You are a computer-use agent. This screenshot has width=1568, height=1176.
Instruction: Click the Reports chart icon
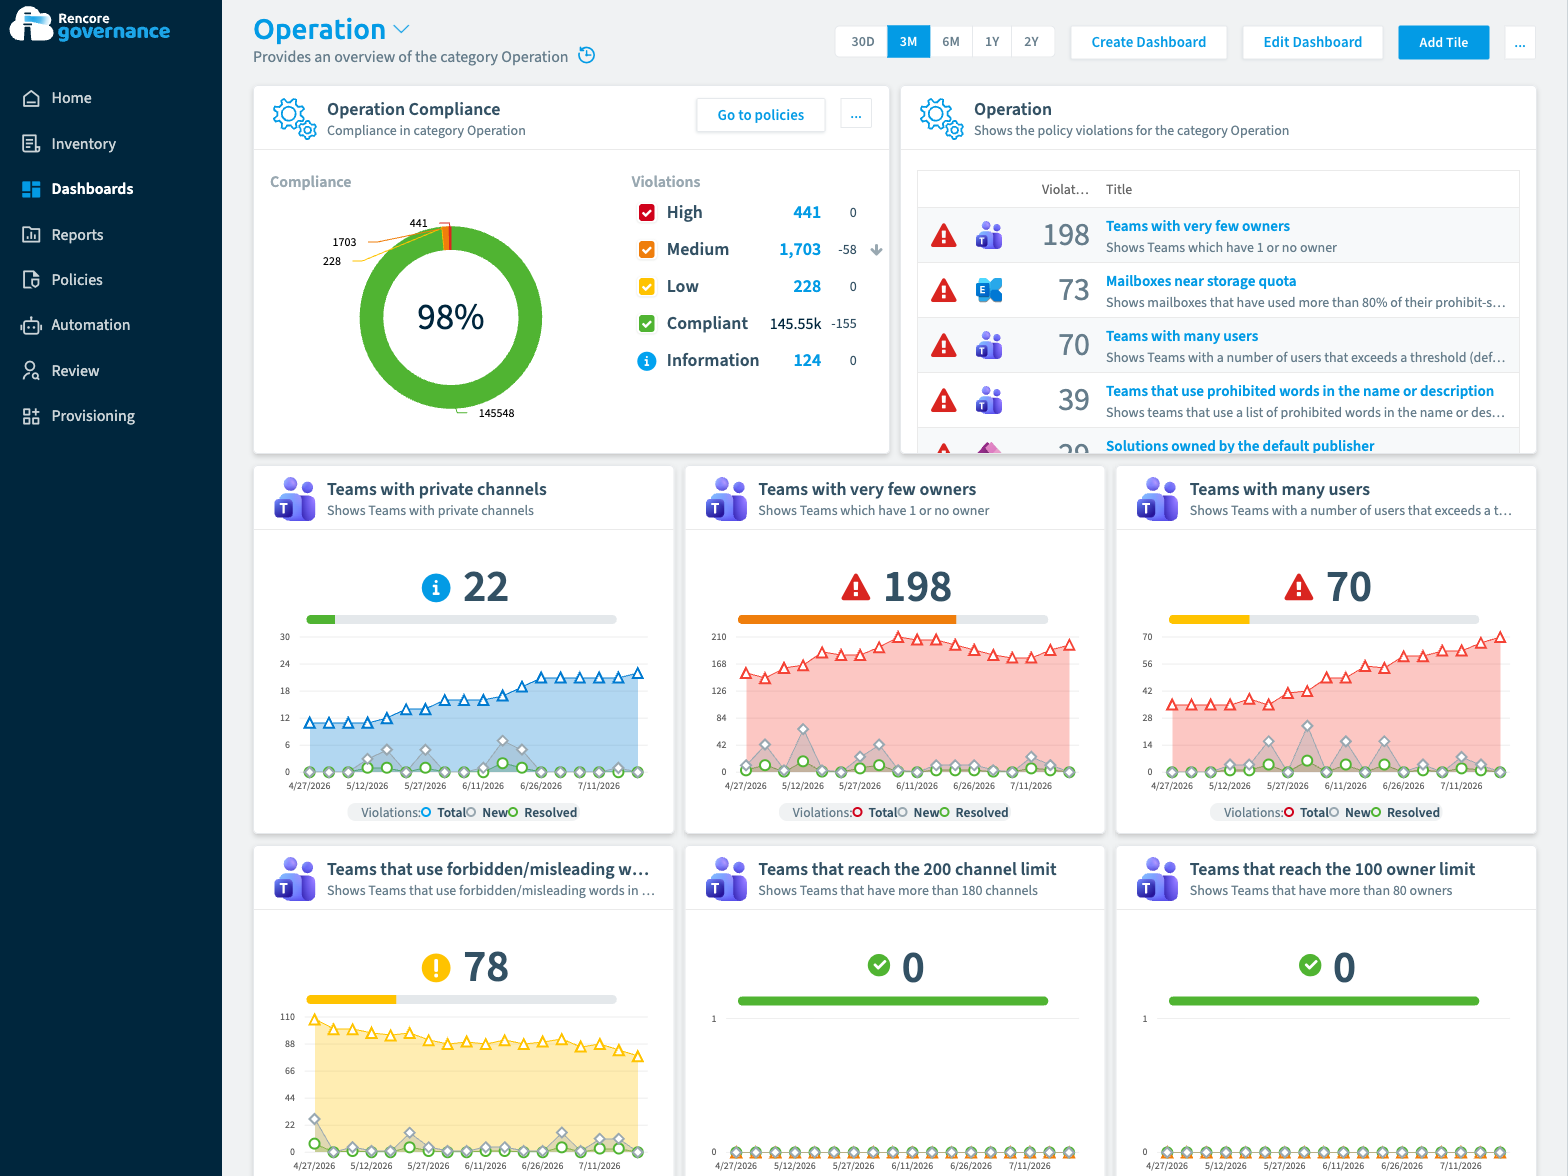(x=31, y=235)
